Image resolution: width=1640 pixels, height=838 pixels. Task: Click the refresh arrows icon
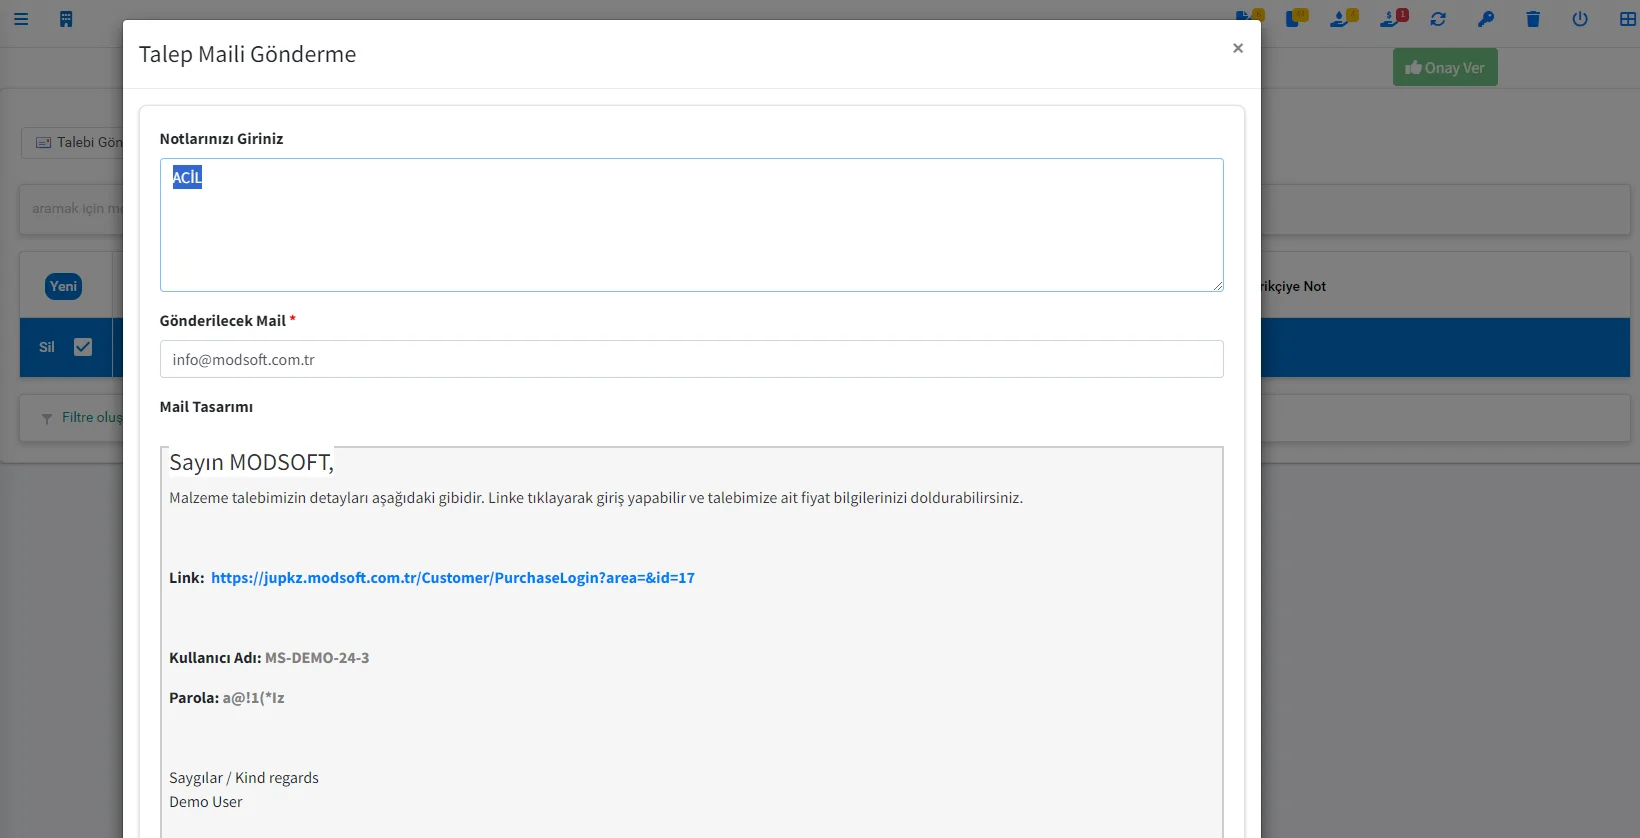(1438, 19)
